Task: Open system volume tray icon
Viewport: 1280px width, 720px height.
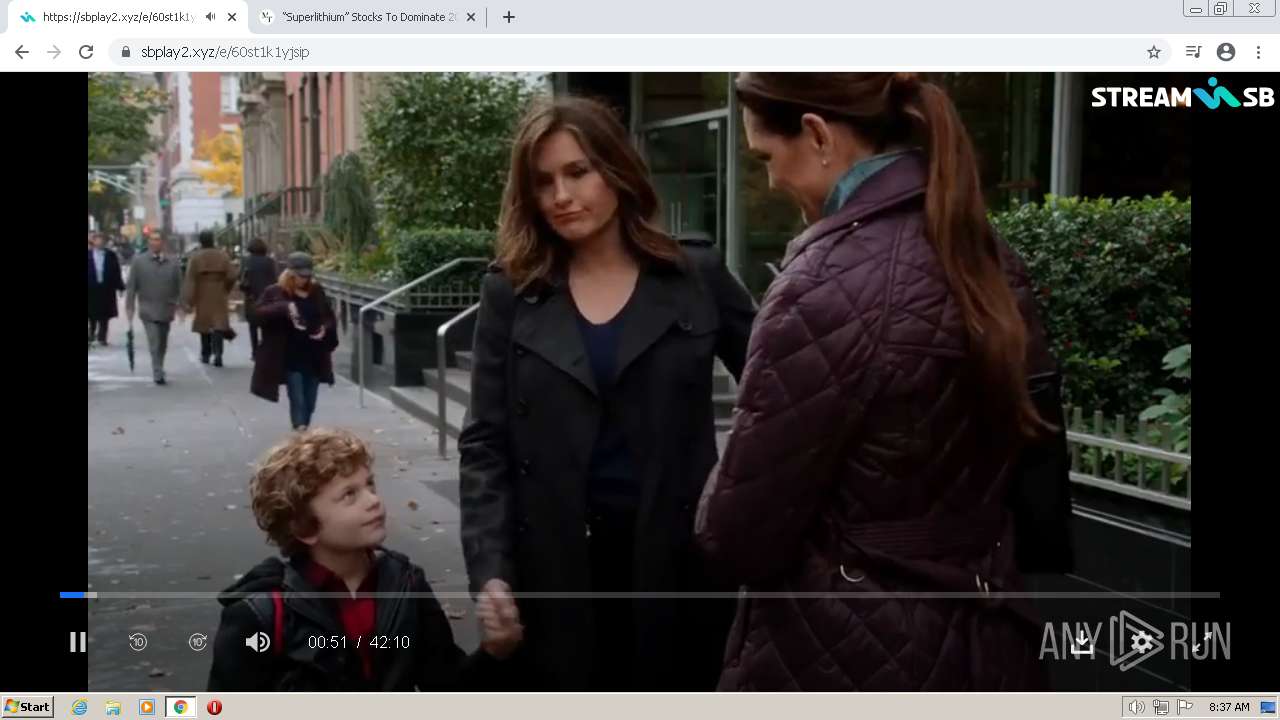Action: pyautogui.click(x=1136, y=707)
